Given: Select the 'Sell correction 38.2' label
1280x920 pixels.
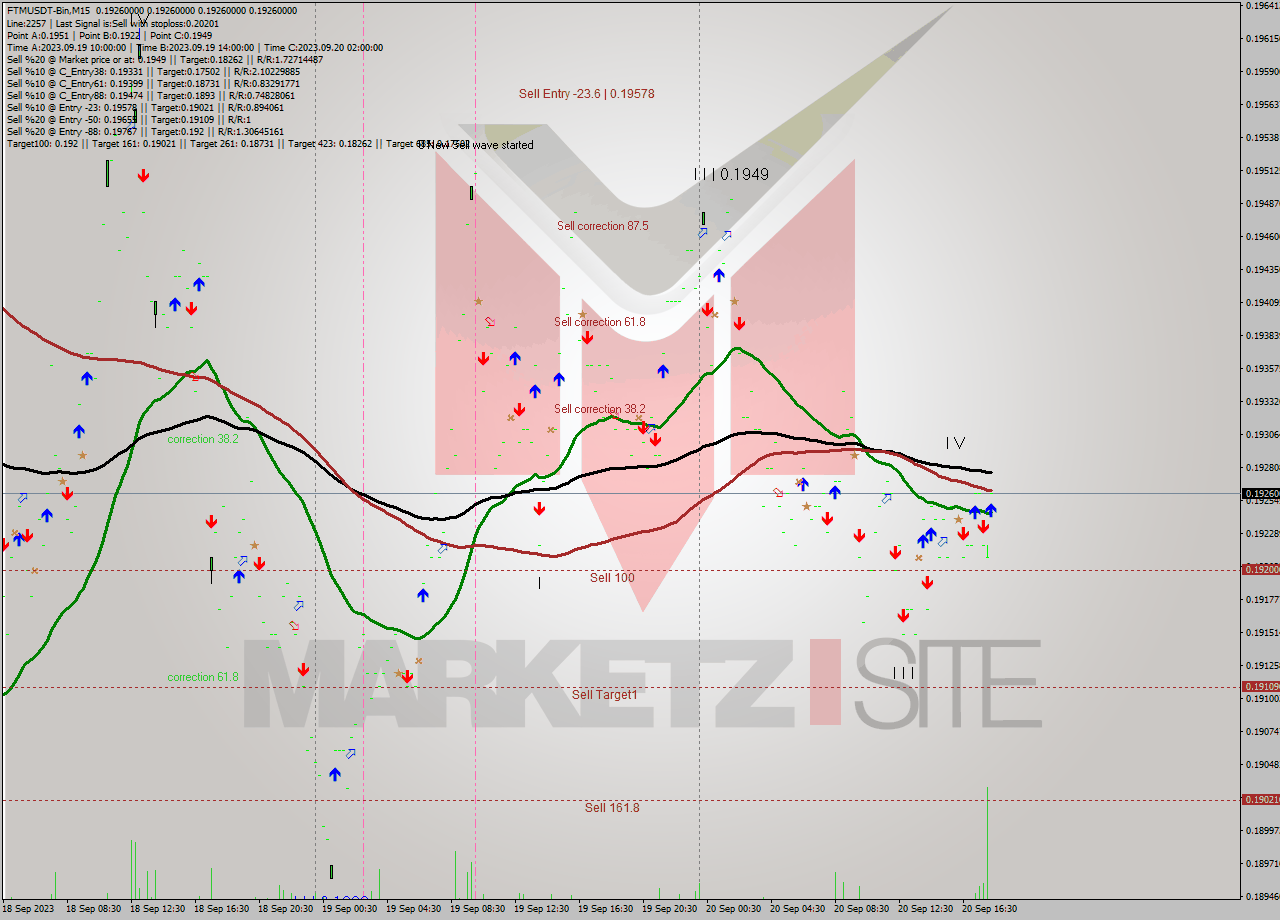Looking at the screenshot, I should [x=600, y=409].
